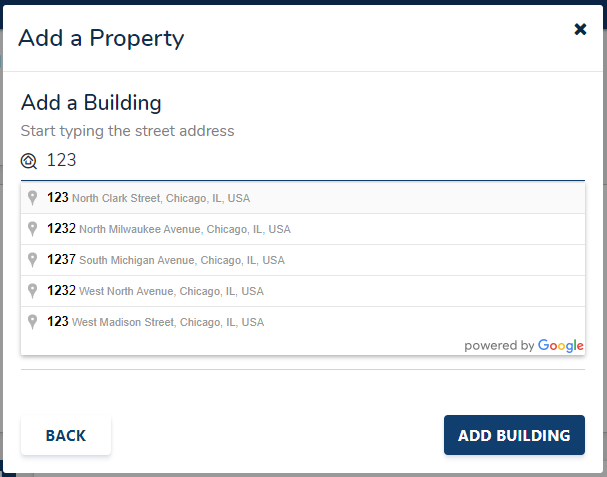Select 1232 West North Avenue suggestion
The image size is (607, 477).
(157, 291)
